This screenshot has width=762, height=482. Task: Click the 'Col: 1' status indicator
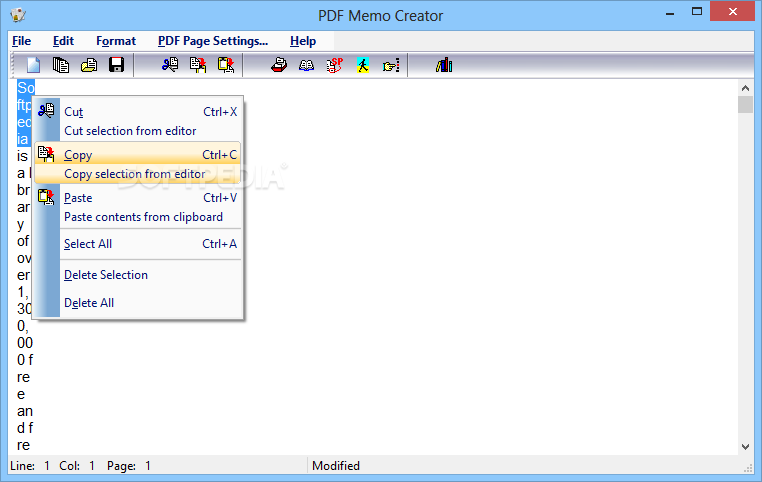point(77,466)
